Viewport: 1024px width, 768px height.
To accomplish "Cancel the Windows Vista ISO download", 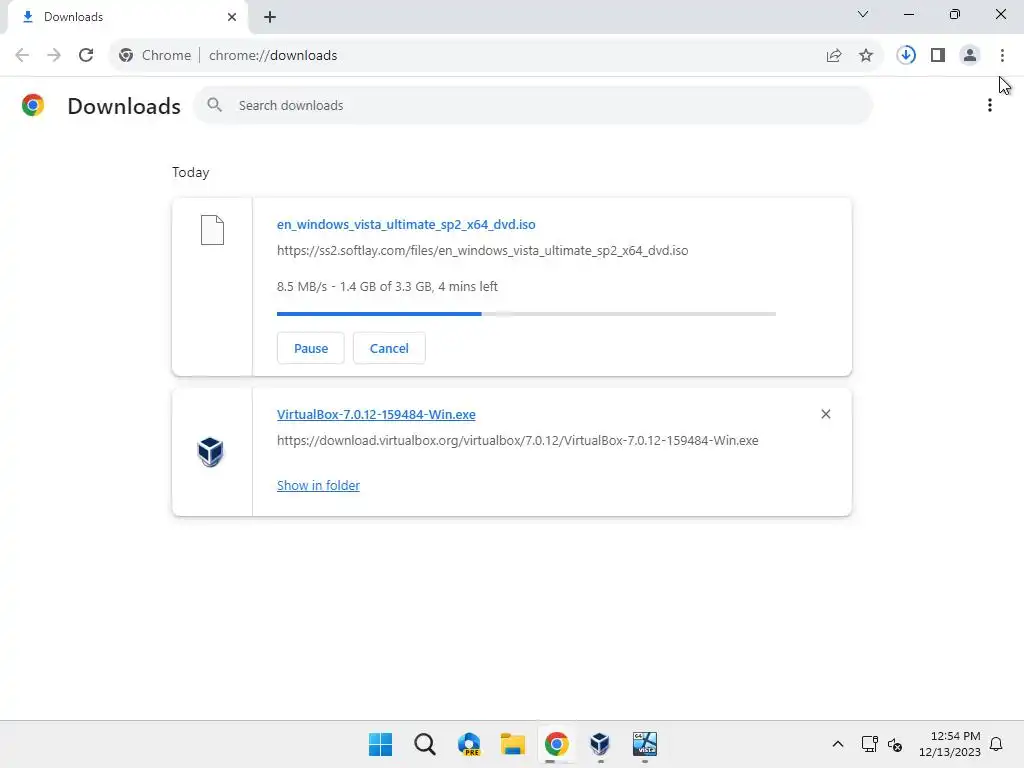I will click(x=389, y=348).
